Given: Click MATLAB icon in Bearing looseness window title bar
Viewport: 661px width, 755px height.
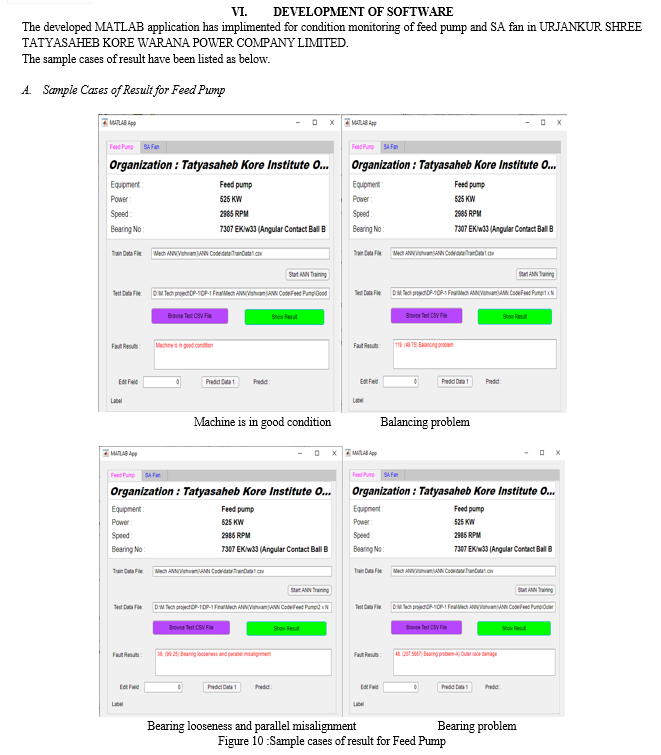Looking at the screenshot, I should 106,453.
